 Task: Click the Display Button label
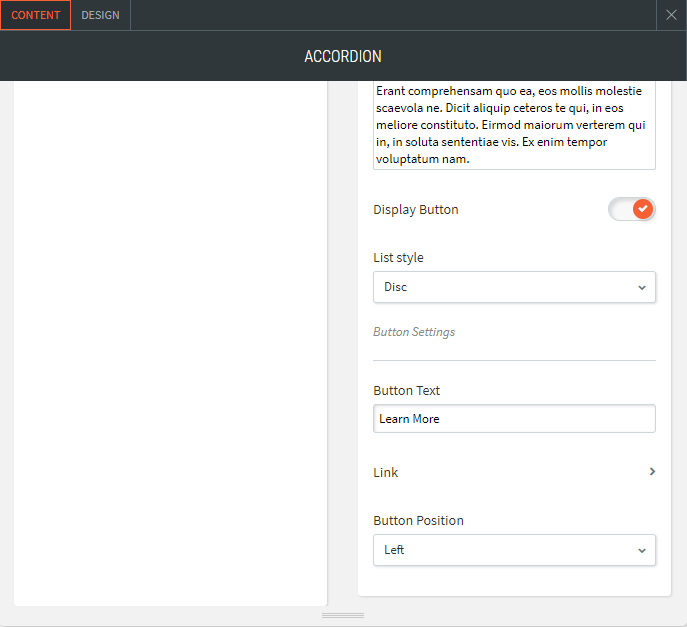[x=416, y=210]
